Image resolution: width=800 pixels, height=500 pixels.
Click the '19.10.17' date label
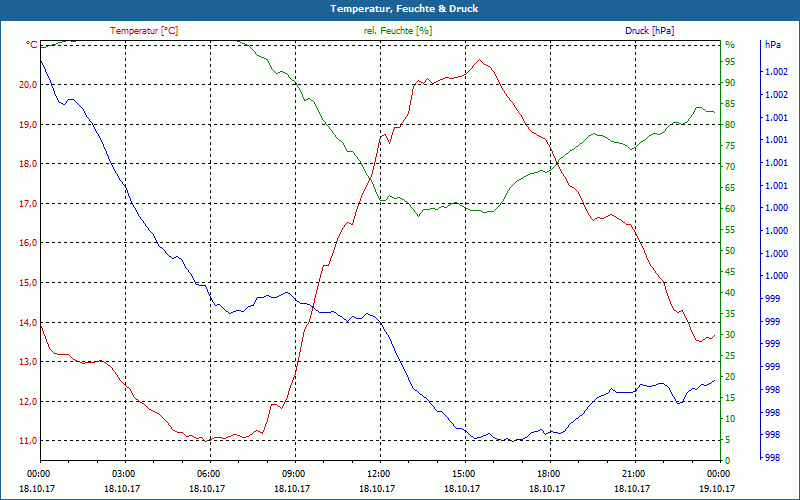[x=717, y=488]
